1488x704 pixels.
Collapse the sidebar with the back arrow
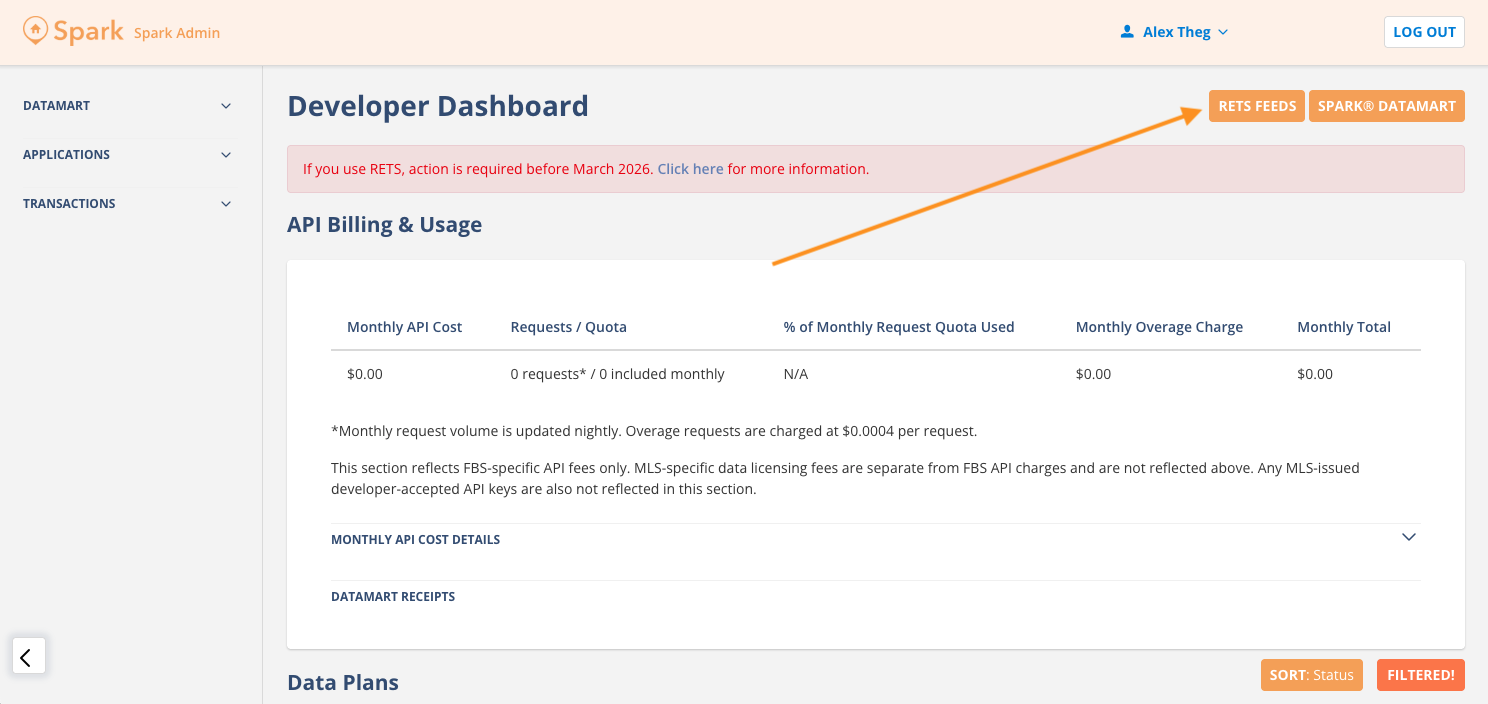[28, 656]
